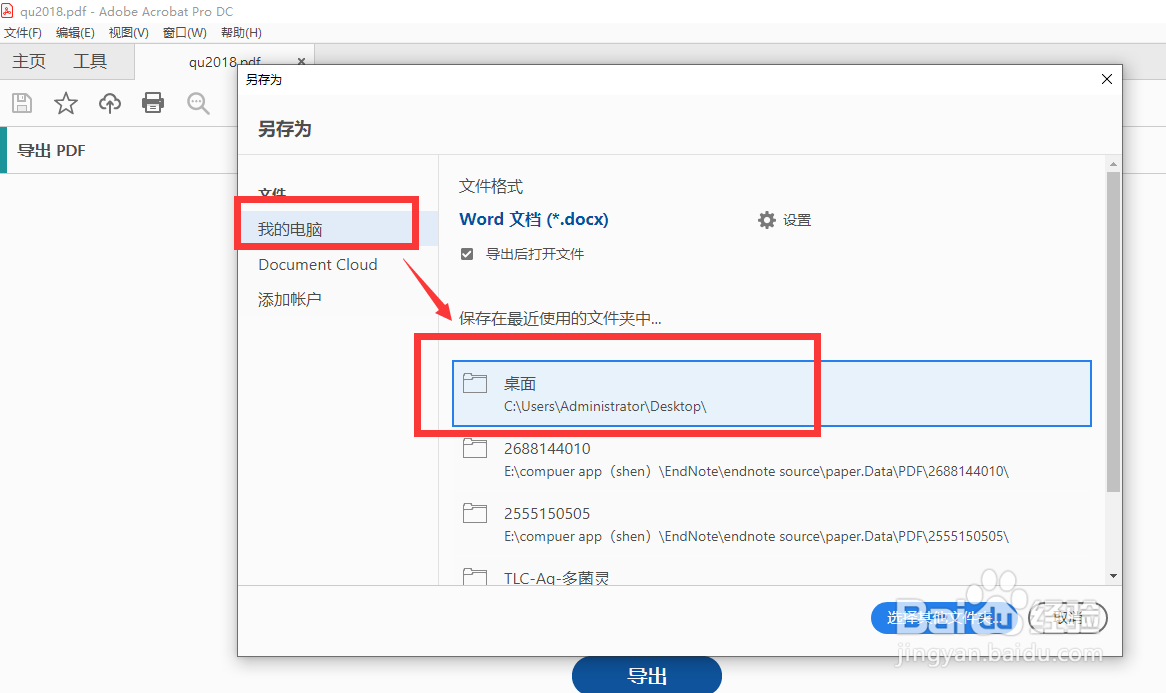
Task: Open the 帮助(H) menu
Action: 241,33
